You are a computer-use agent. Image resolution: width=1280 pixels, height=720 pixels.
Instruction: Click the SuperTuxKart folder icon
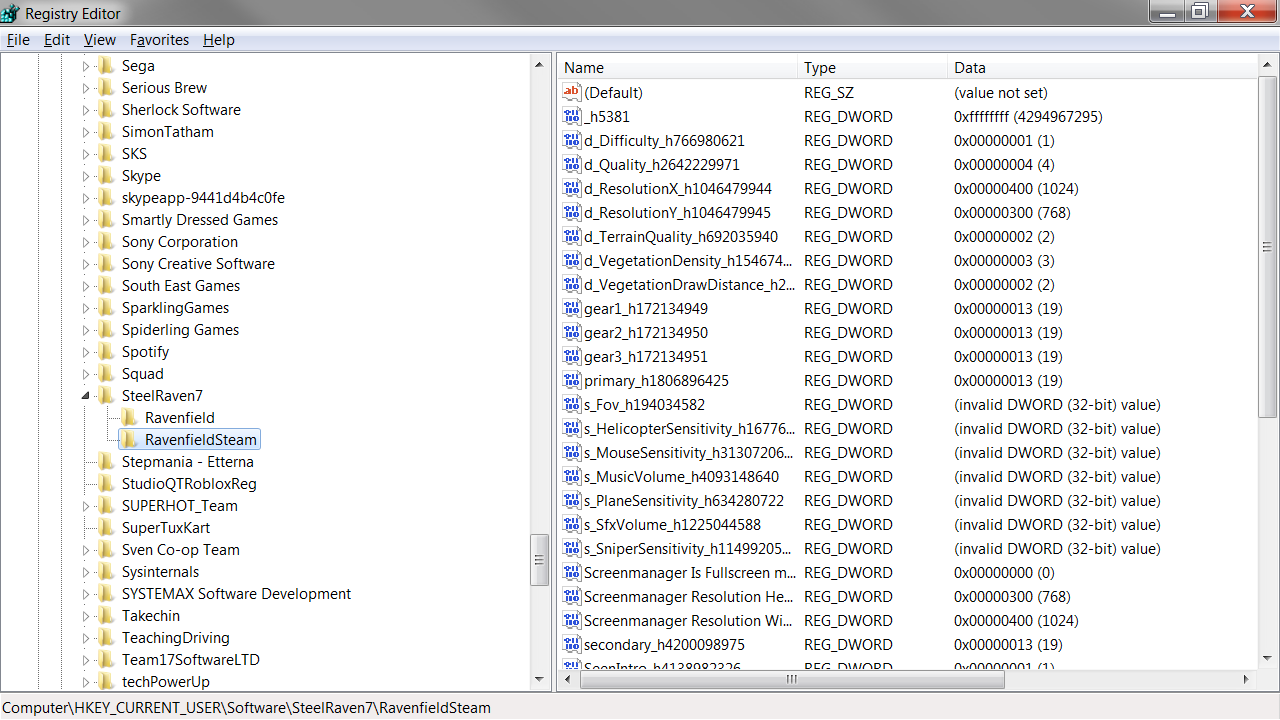[106, 528]
